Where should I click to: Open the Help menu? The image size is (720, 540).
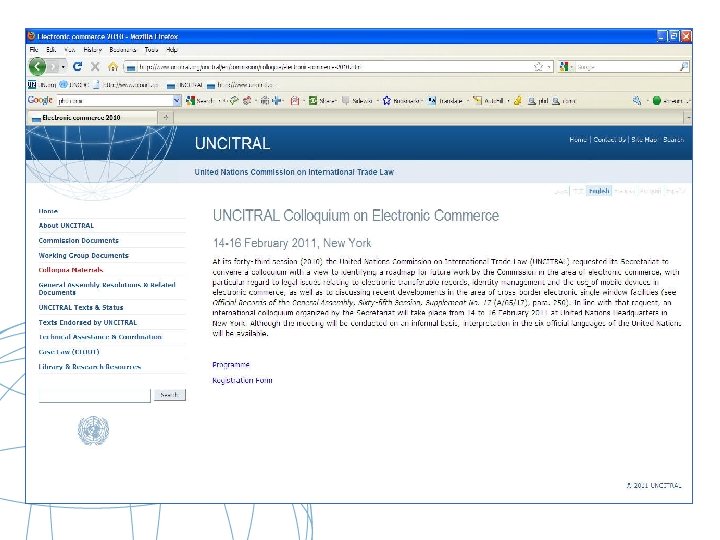(x=172, y=50)
